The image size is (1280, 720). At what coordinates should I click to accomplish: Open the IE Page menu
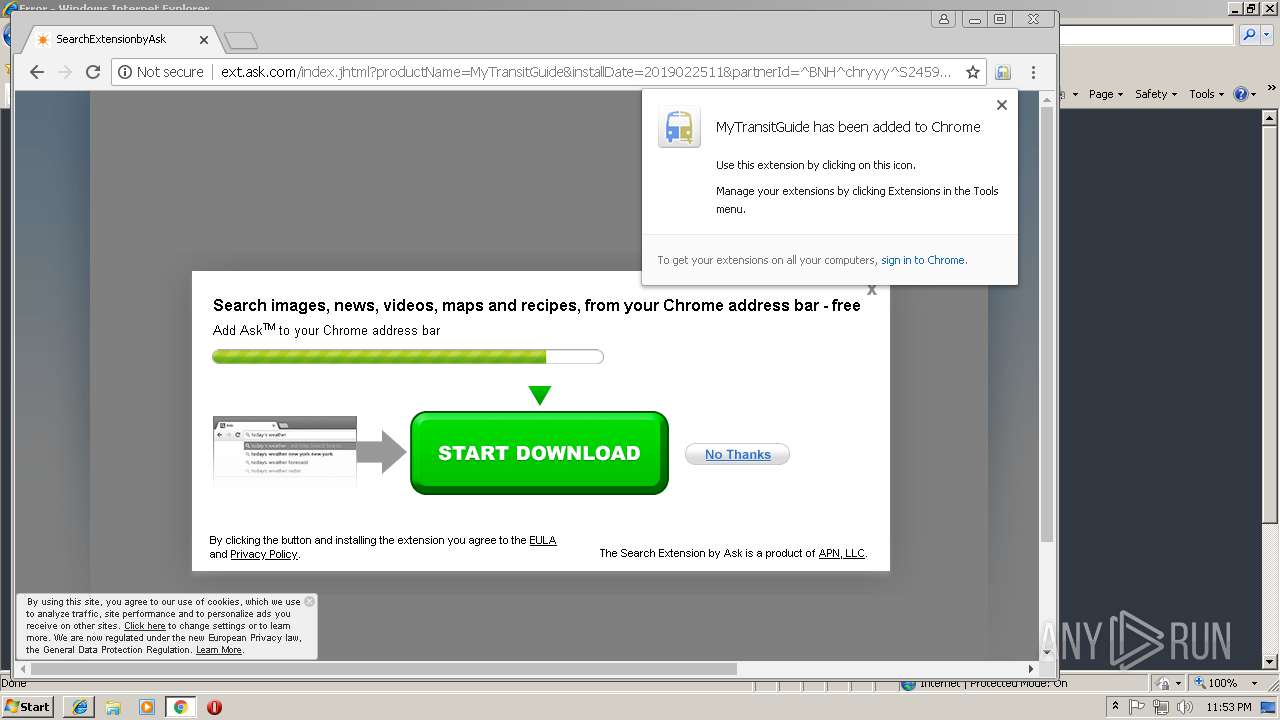1105,94
